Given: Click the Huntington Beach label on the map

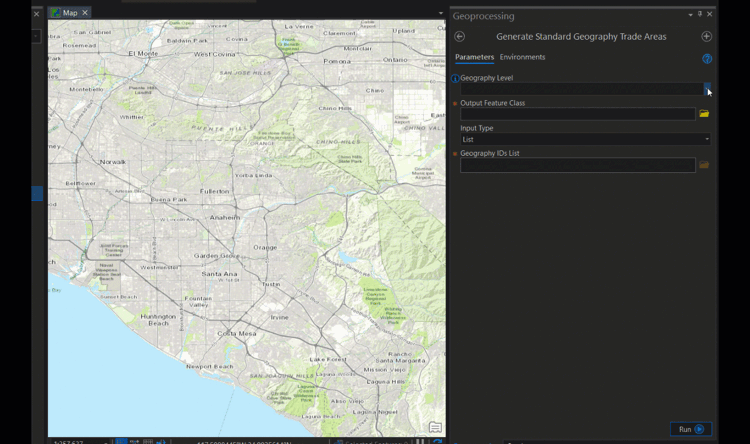Looking at the screenshot, I should click(158, 320).
